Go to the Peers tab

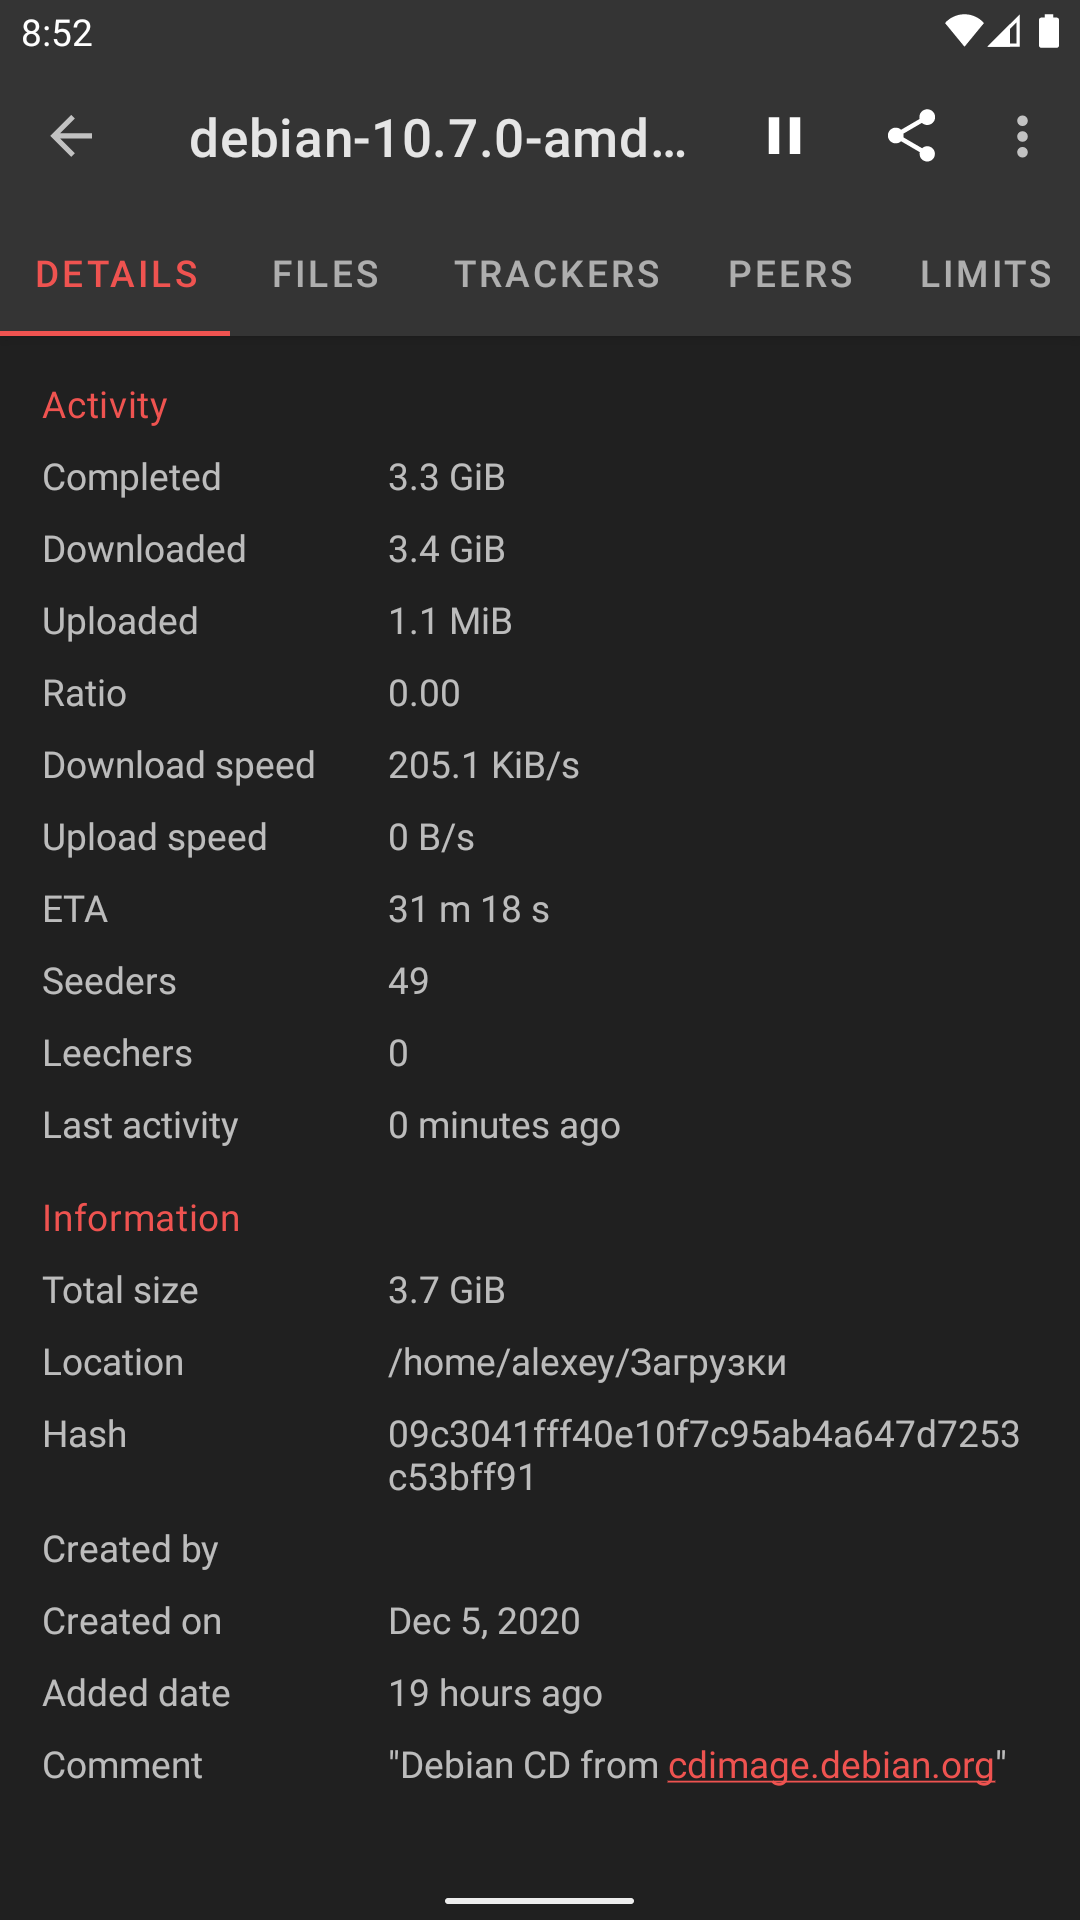[x=790, y=274]
